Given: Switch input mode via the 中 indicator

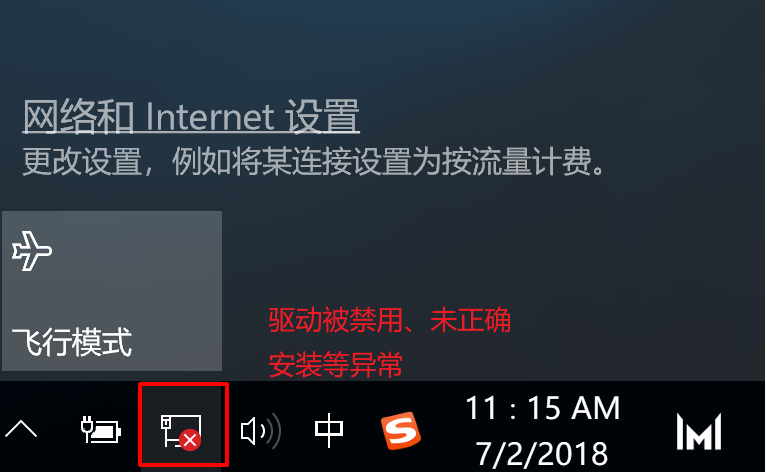Looking at the screenshot, I should [x=329, y=430].
